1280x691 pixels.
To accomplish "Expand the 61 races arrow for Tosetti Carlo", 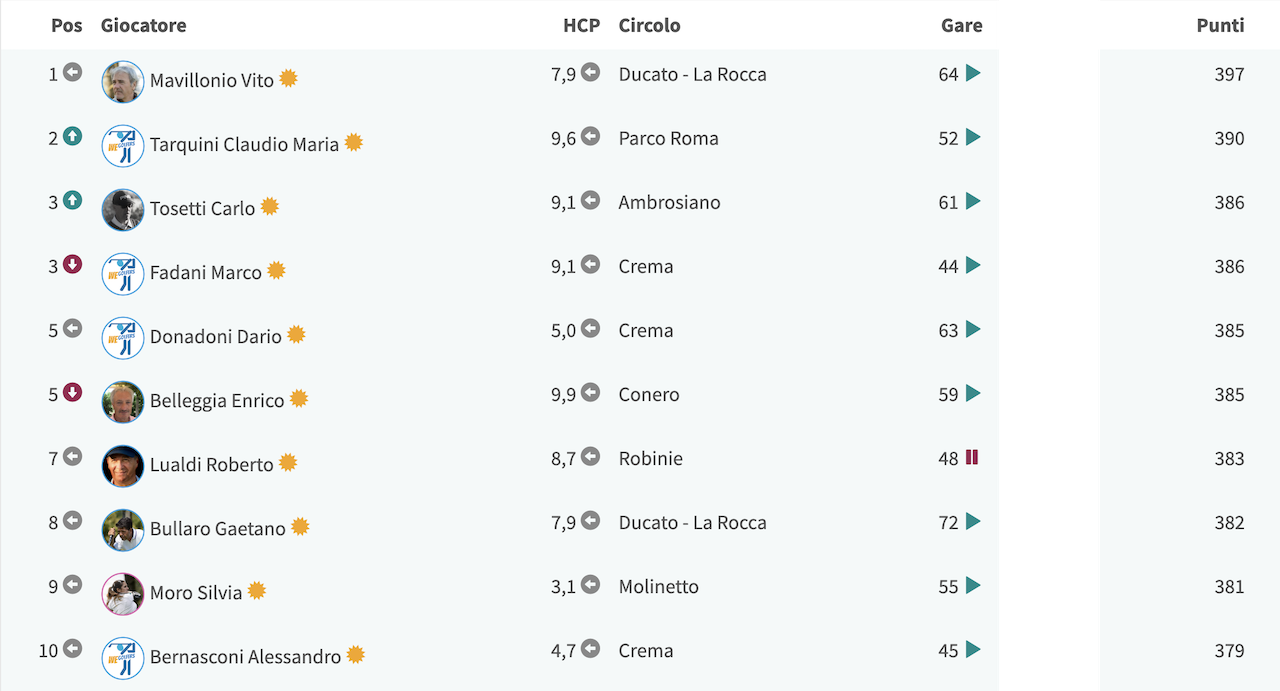I will pyautogui.click(x=973, y=201).
